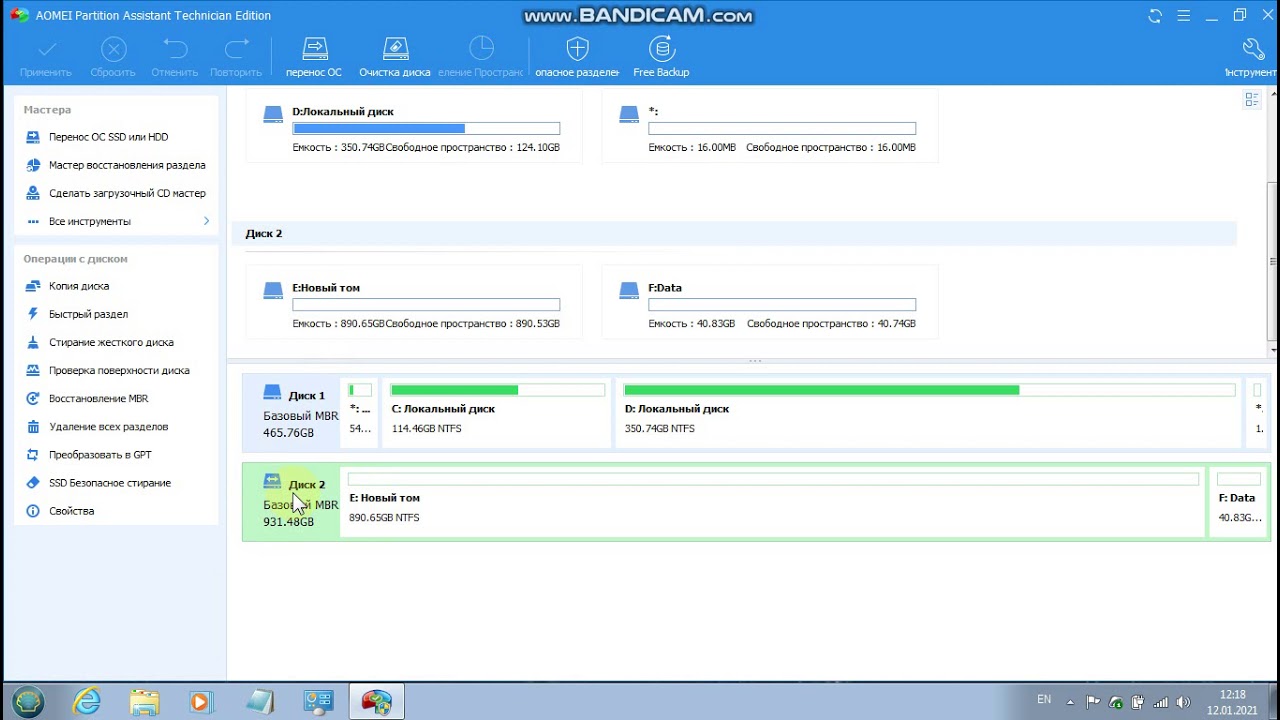Click the C: partition green usage bar
The image size is (1280, 720).
pyautogui.click(x=498, y=390)
